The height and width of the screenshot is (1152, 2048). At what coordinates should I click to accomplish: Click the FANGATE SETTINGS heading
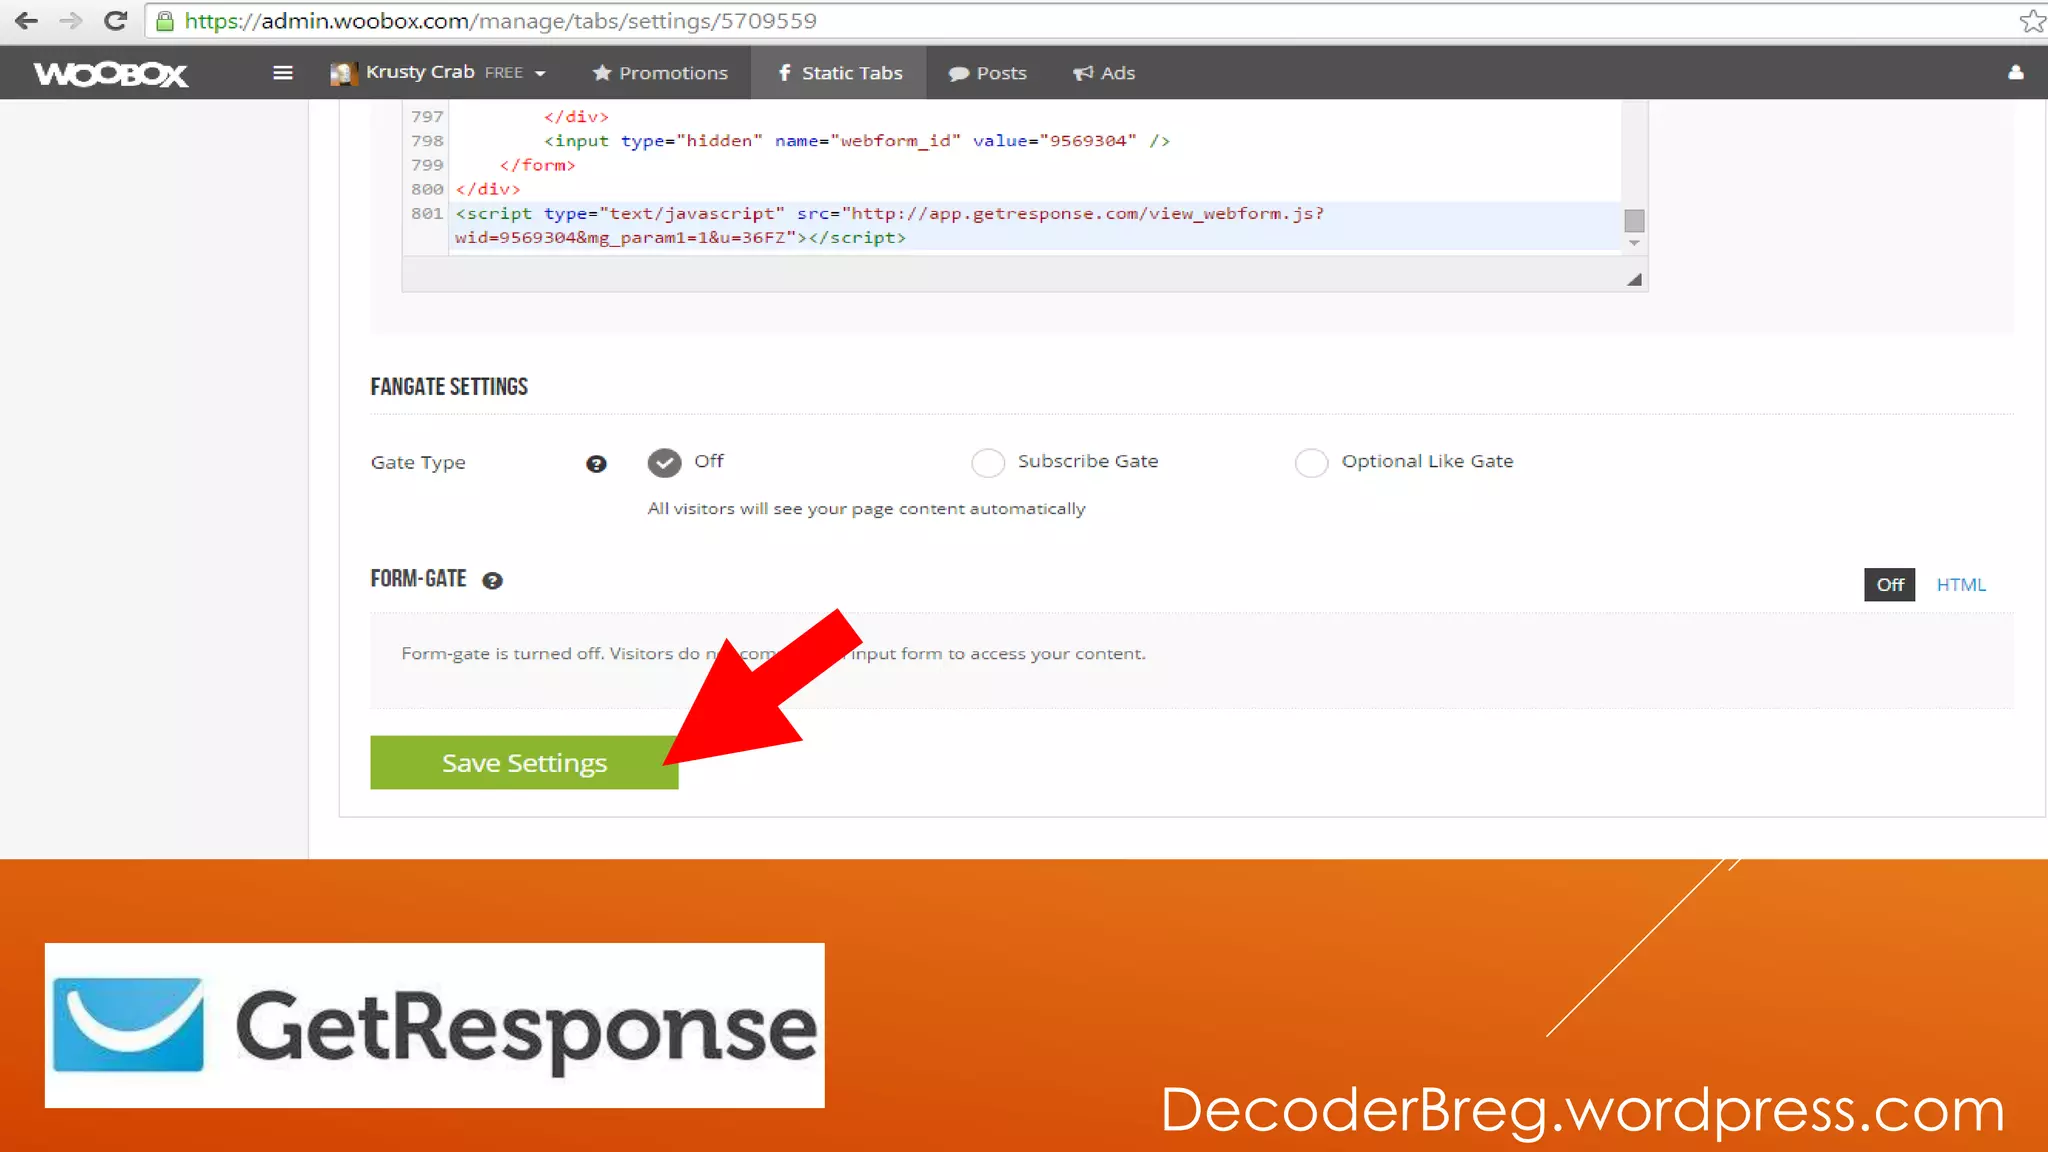(449, 387)
